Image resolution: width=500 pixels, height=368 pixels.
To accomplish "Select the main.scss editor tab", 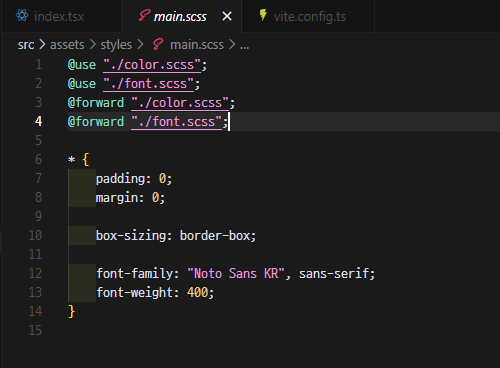I will [x=181, y=16].
